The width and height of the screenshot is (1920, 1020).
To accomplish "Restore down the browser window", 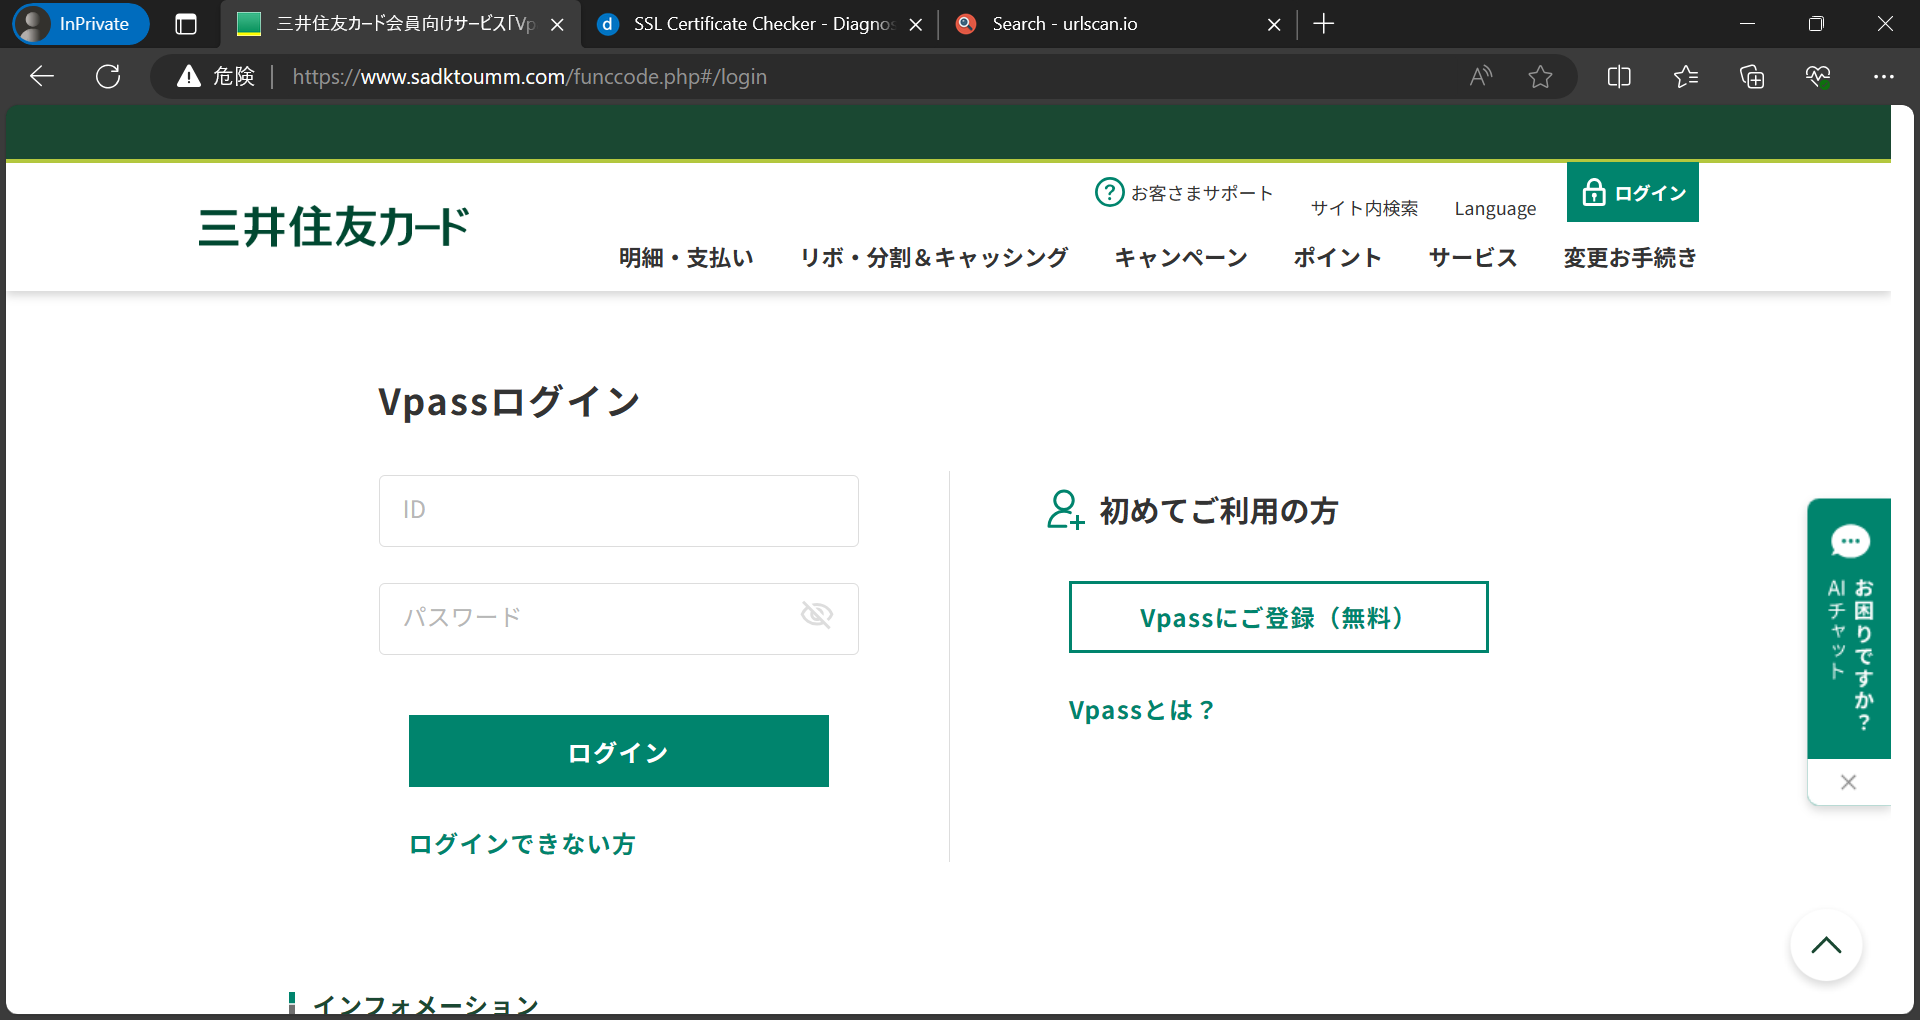I will click(1816, 24).
